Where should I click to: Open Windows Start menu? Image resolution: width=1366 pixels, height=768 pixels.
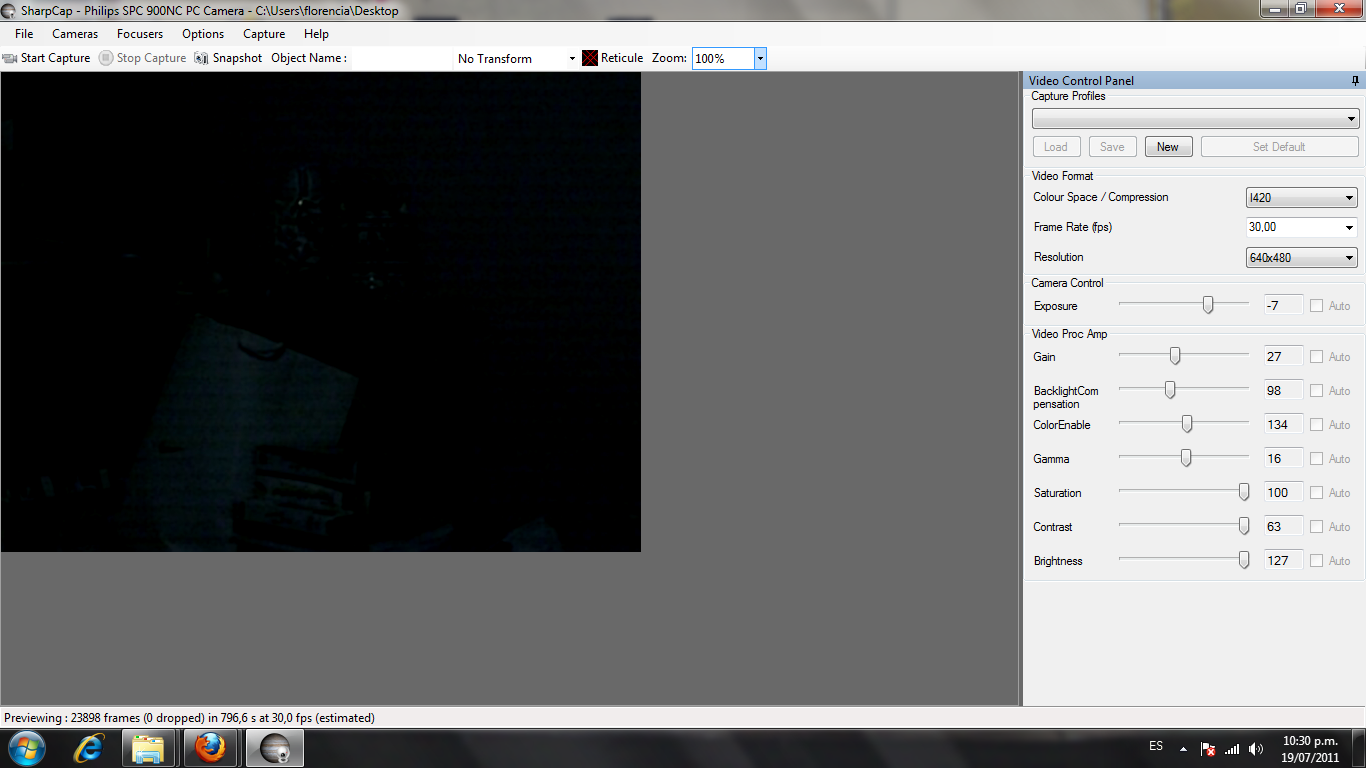(26, 748)
